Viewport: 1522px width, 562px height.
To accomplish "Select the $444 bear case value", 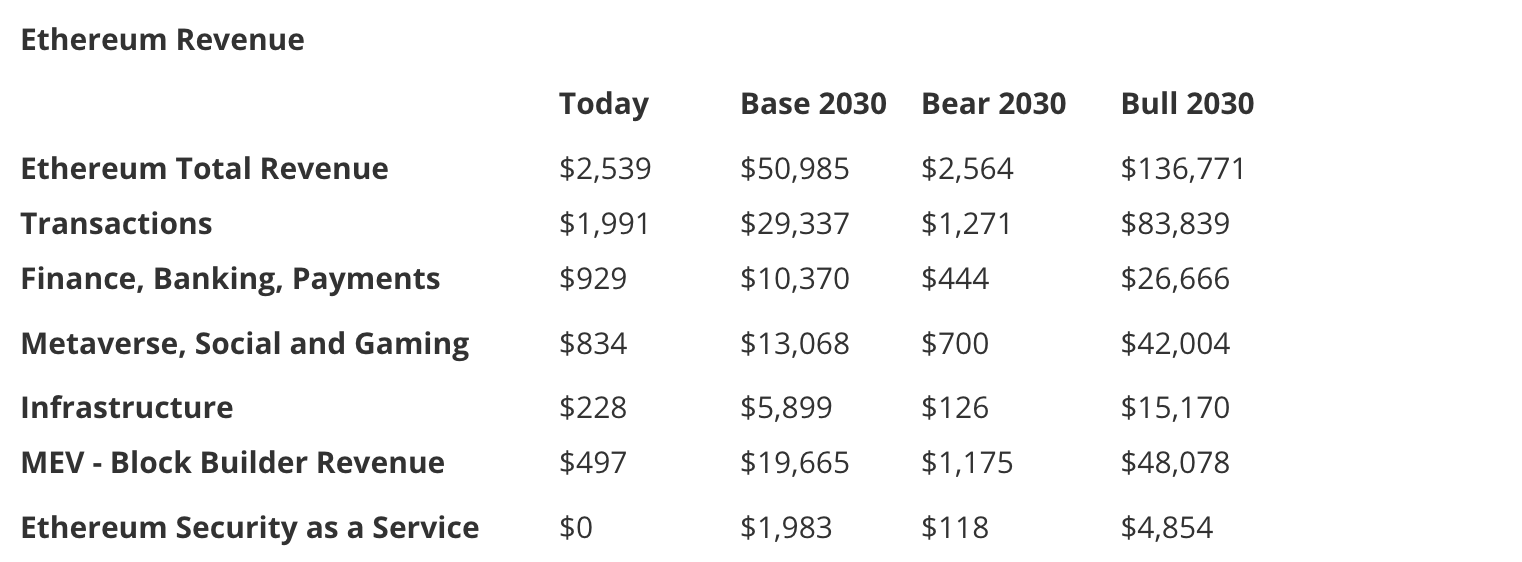I will pyautogui.click(x=954, y=278).
